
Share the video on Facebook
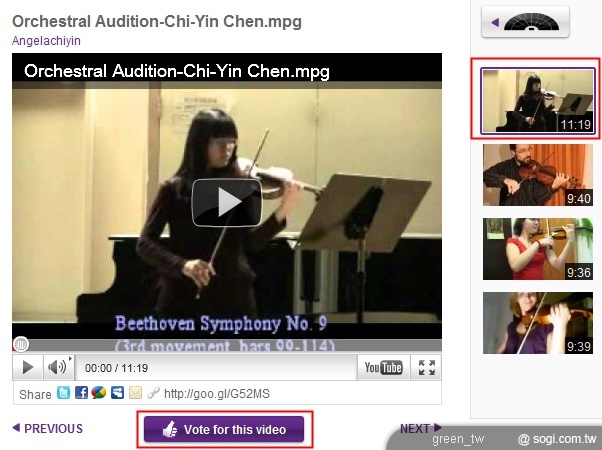[x=81, y=393]
